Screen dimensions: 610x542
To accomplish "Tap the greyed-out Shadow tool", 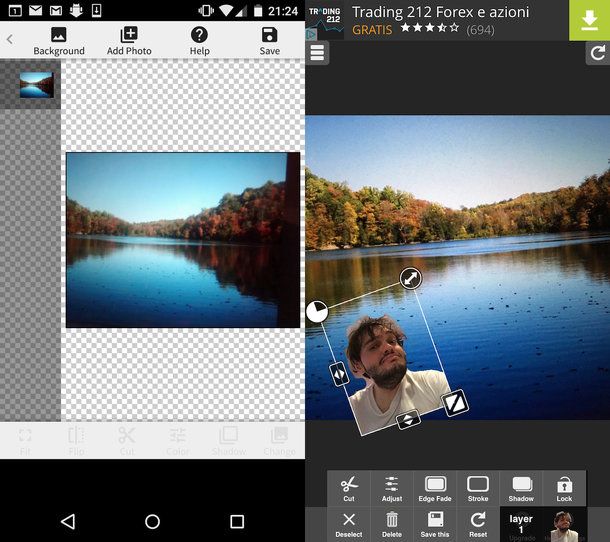I will pyautogui.click(x=229, y=441).
